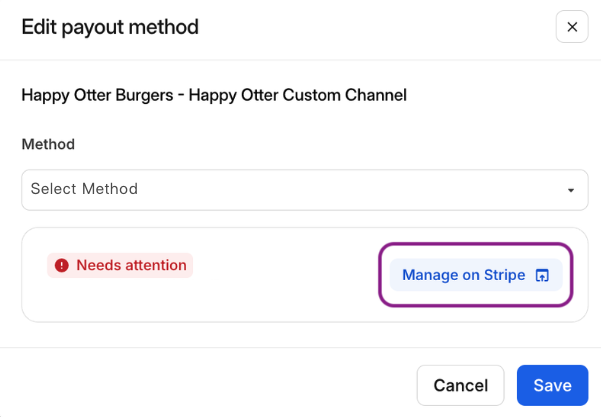Screen dimensions: 601x417
Task: Click the Manage on Stripe text
Action: coord(463,275)
